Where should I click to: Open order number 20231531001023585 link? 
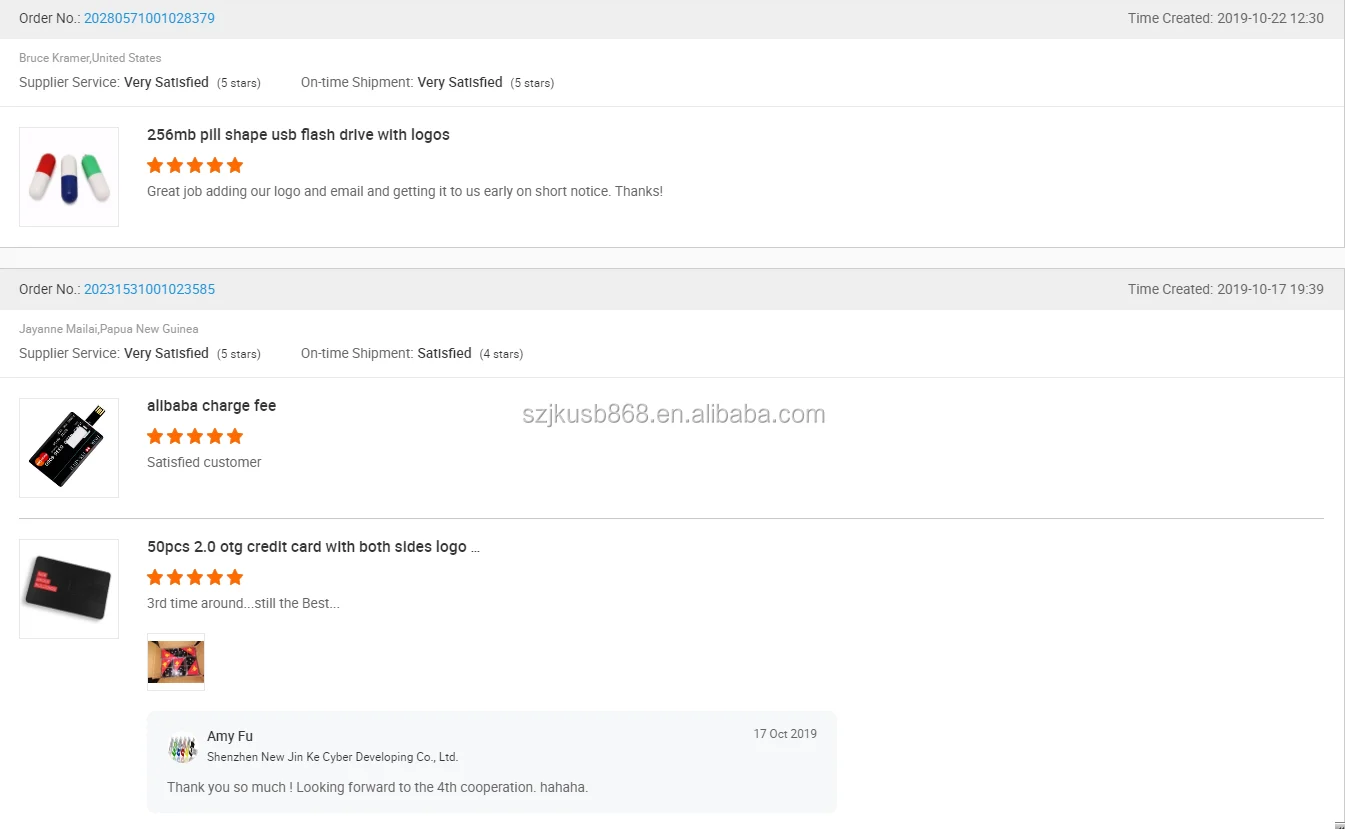pyautogui.click(x=149, y=289)
